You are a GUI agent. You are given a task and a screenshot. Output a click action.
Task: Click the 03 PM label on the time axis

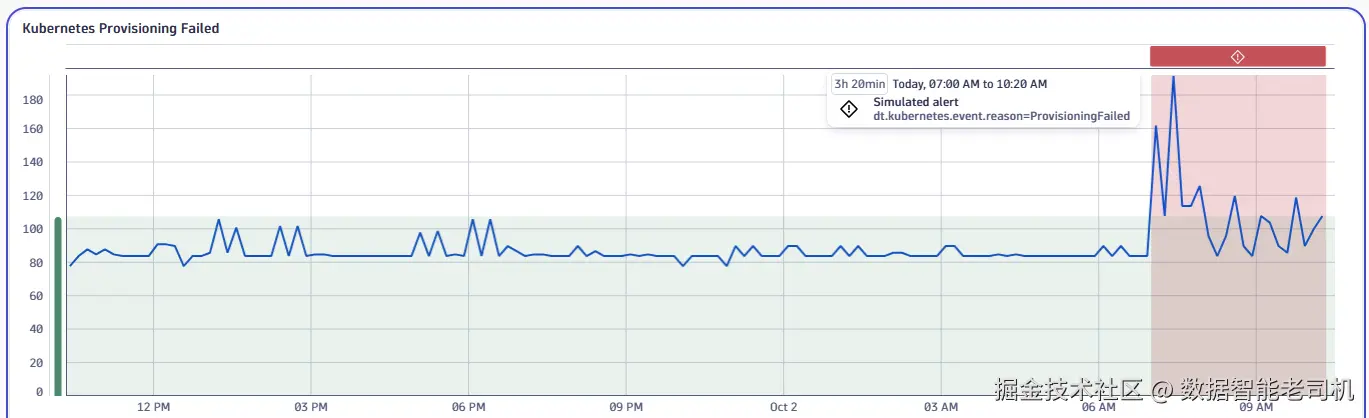tap(311, 407)
